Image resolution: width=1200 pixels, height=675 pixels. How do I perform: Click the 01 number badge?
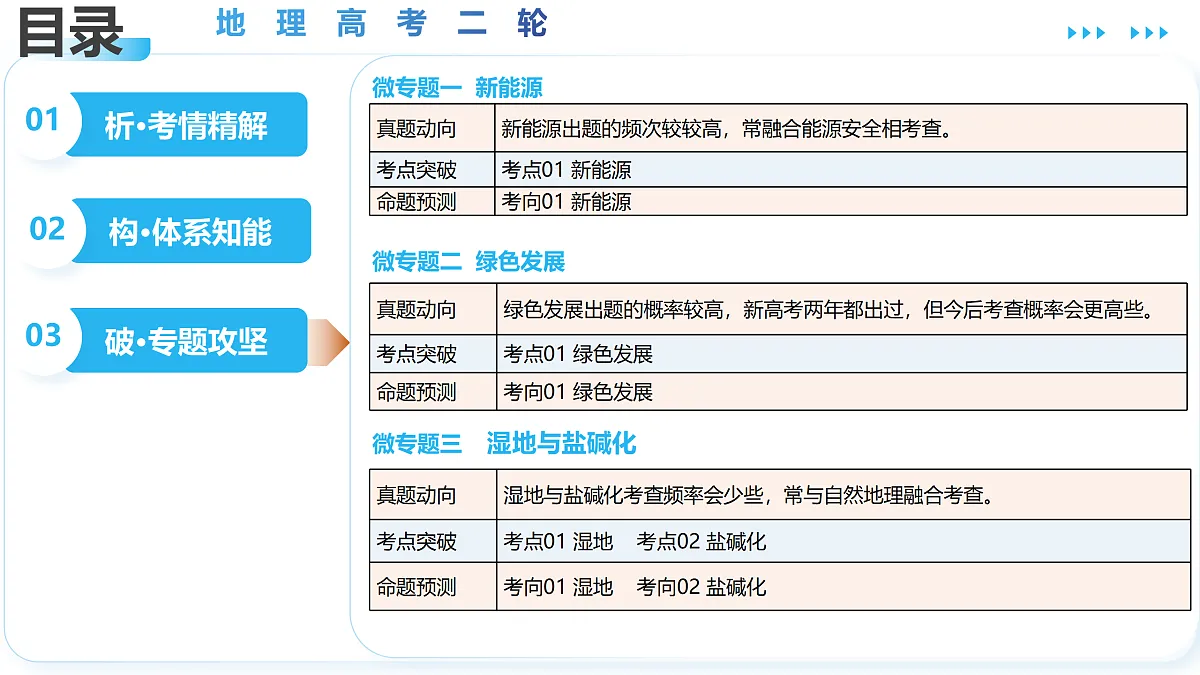(x=43, y=120)
